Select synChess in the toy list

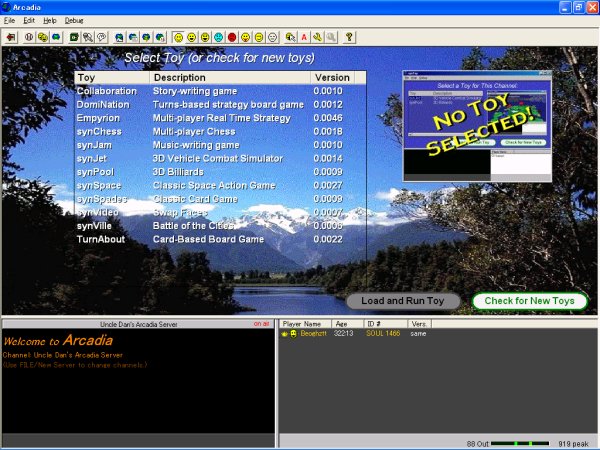point(99,131)
